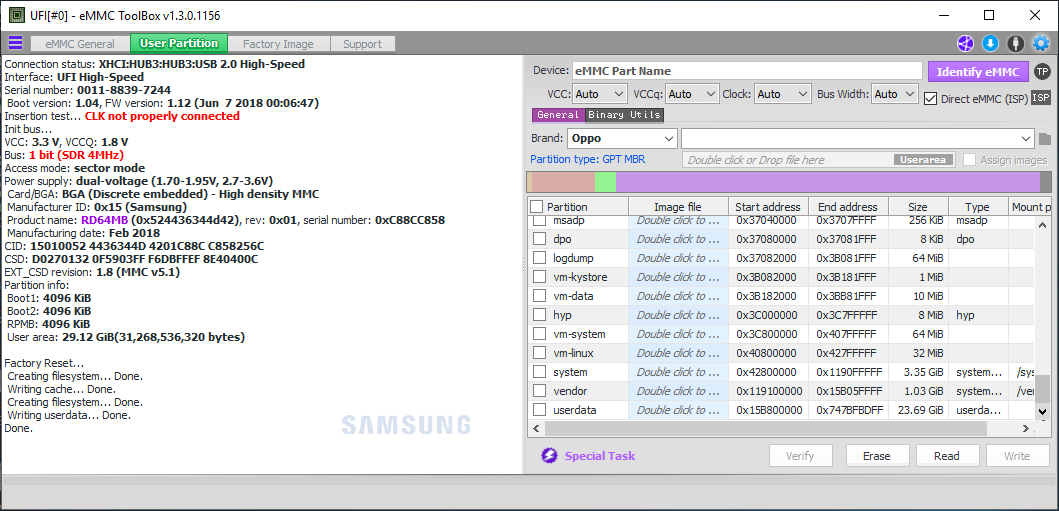This screenshot has height=511, width=1059.
Task: Open the Special Task link
Action: 600,456
